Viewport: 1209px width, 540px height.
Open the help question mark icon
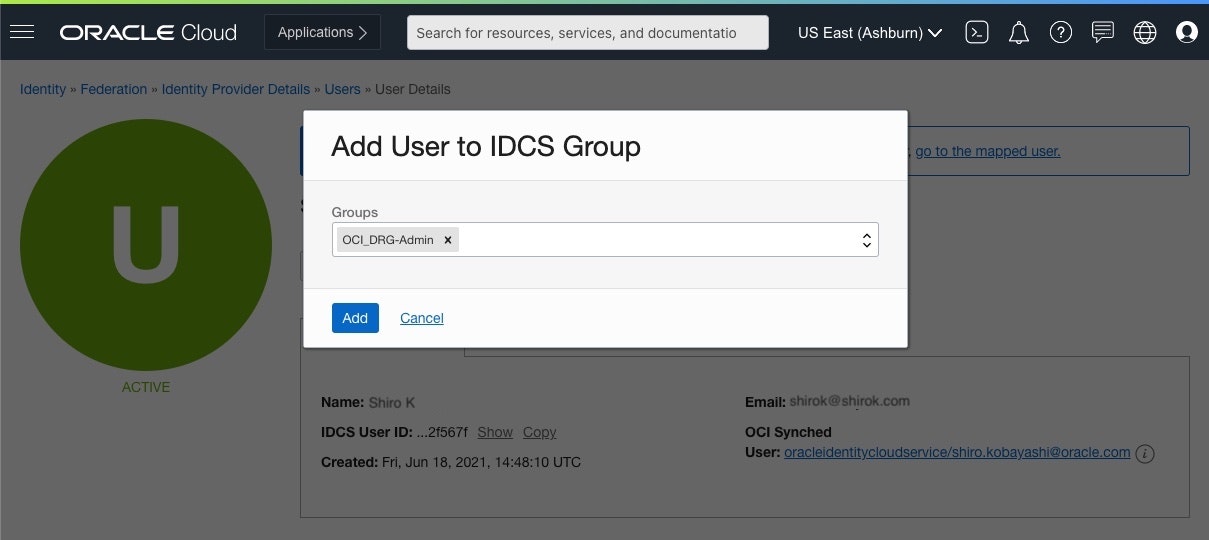(x=1061, y=33)
